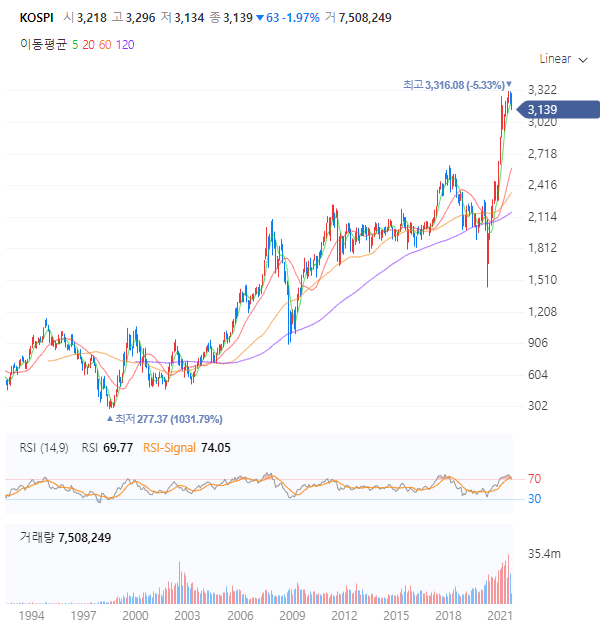
Task: Click the open price 시 3,218
Action: click(85, 18)
